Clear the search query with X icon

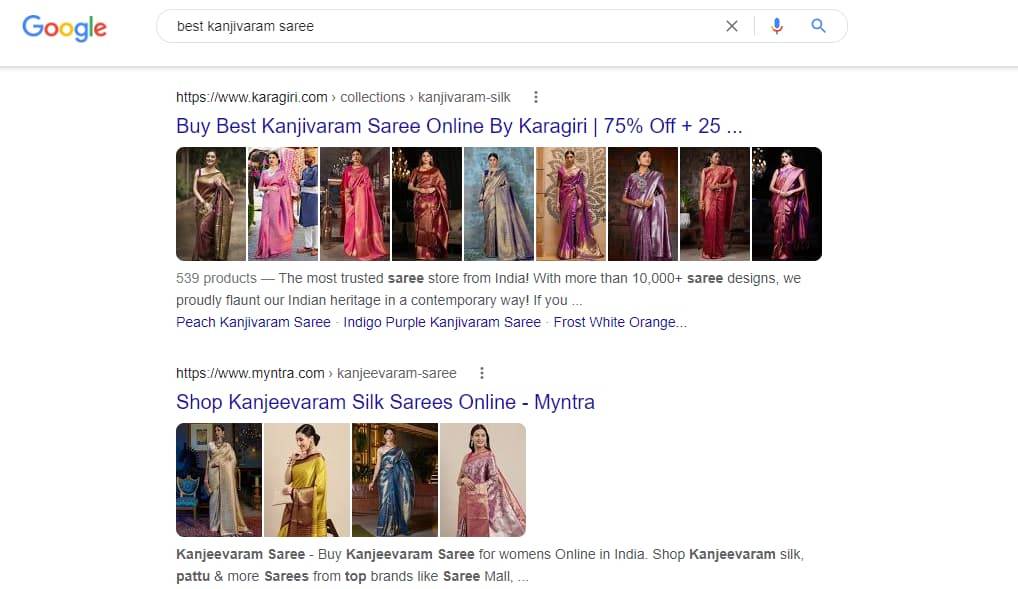[732, 26]
